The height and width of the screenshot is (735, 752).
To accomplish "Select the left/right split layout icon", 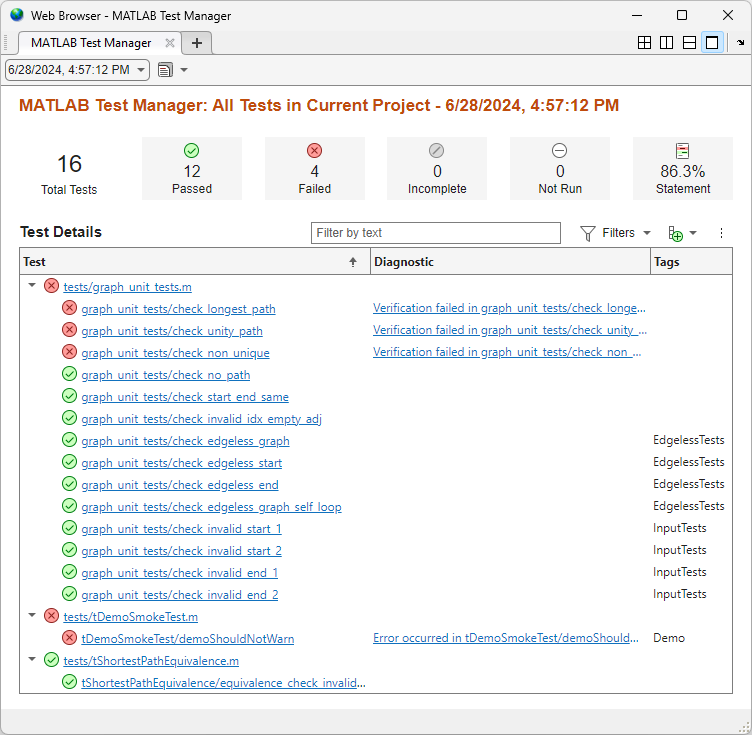I will (x=667, y=43).
